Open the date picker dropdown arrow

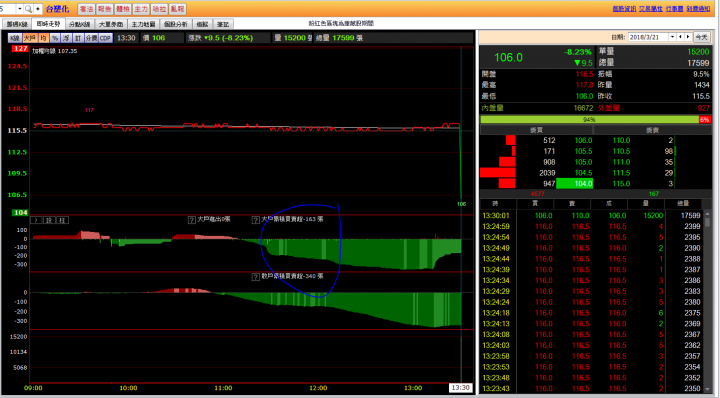pyautogui.click(x=672, y=37)
